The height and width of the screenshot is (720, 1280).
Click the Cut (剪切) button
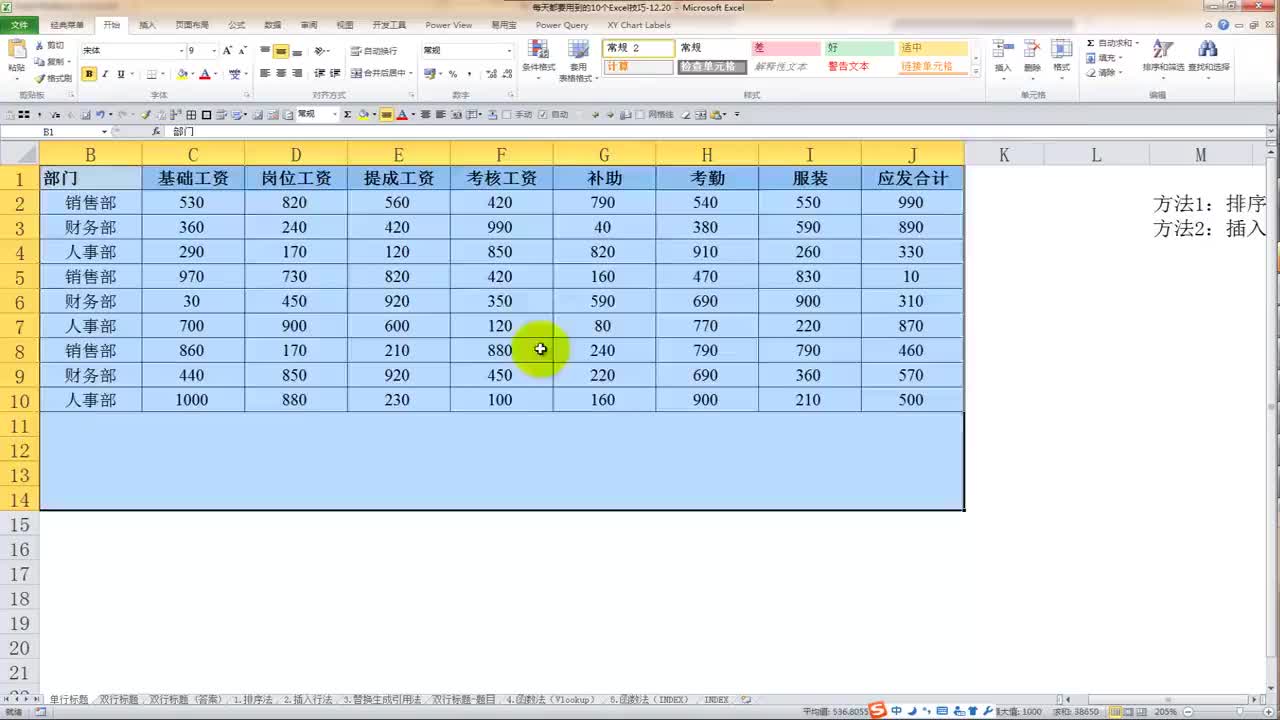point(49,45)
